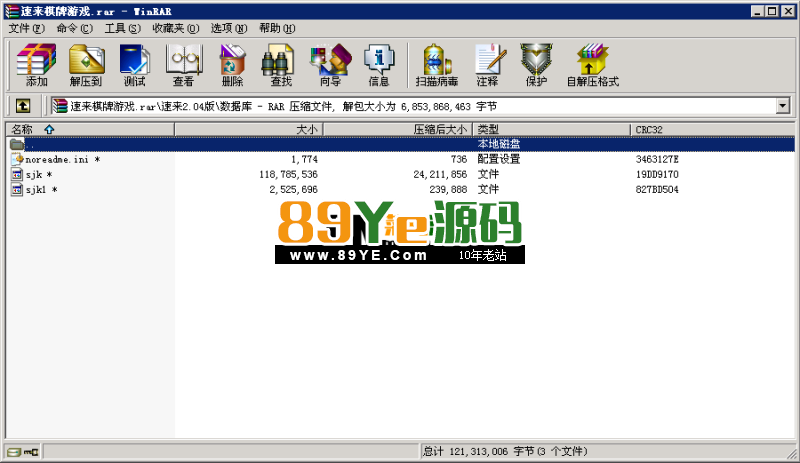Maximize the WinRAR window
This screenshot has height=463, width=800.
click(x=772, y=11)
